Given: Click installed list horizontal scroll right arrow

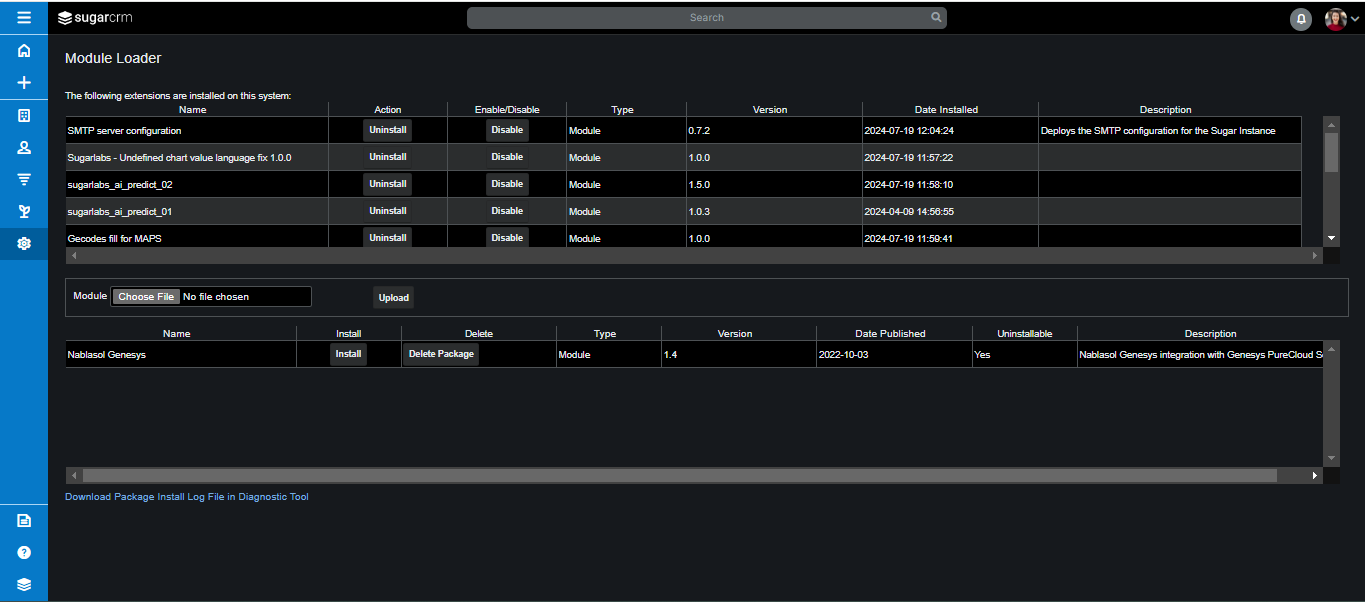Looking at the screenshot, I should point(1315,256).
